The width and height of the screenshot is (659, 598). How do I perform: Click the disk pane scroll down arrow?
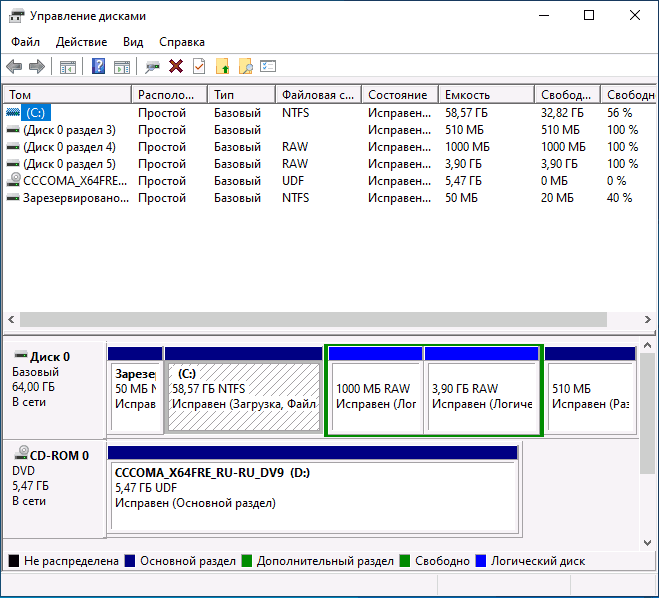click(x=648, y=543)
